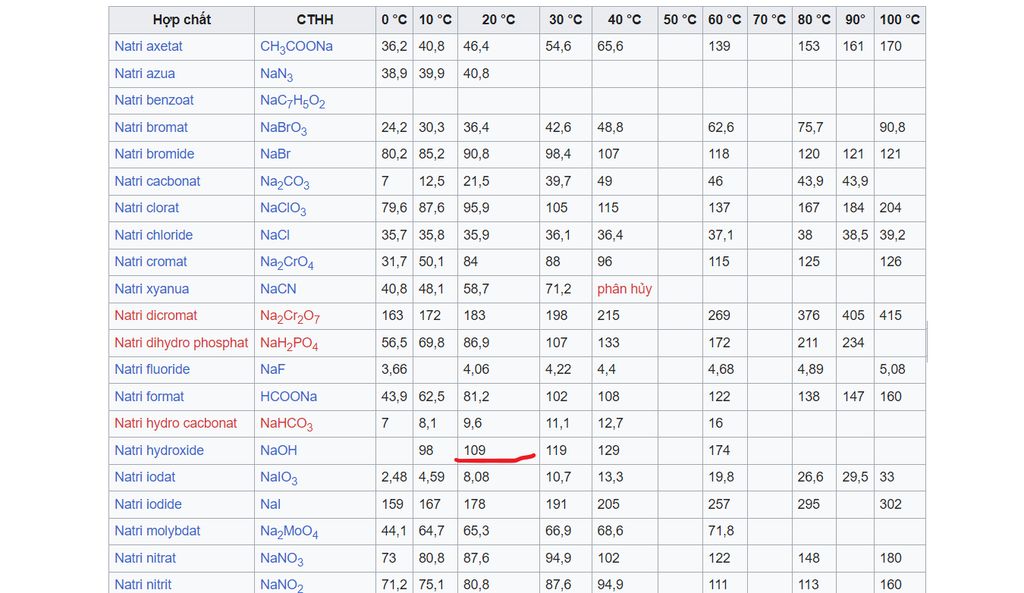This screenshot has width=1024, height=593.
Task: Open the red Natri dicromat link
Action: [x=155, y=315]
